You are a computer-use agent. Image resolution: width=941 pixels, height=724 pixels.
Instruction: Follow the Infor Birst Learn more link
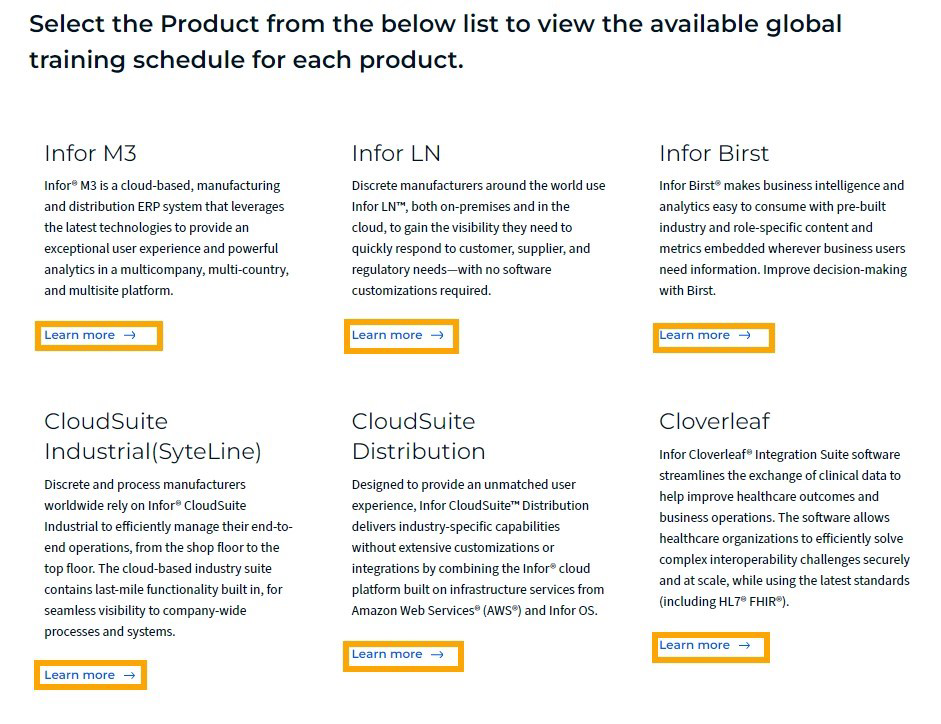point(694,336)
